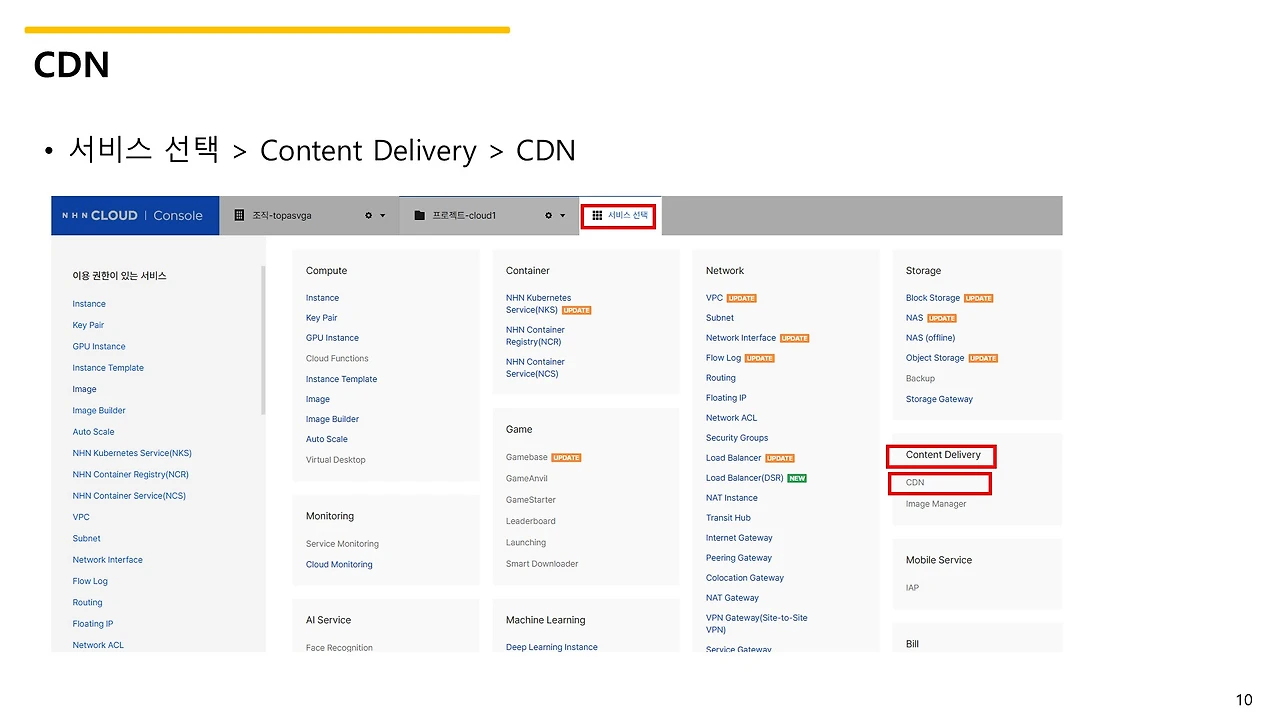The width and height of the screenshot is (1280, 720).
Task: Open Key Pair in the Compute section
Action: pyautogui.click(x=321, y=318)
